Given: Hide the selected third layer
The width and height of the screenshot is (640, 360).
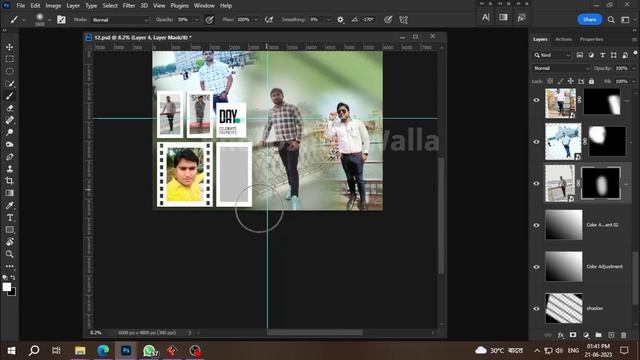Looking at the screenshot, I should 536,184.
